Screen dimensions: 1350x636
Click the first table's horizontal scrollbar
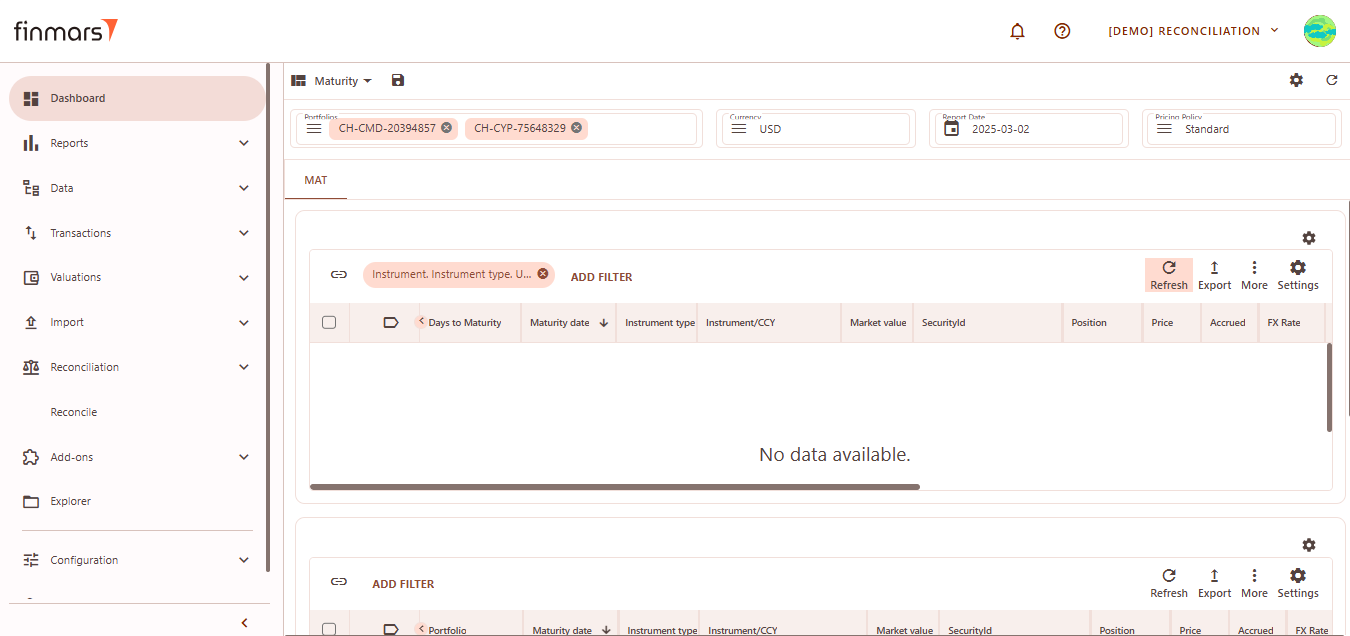pos(614,487)
